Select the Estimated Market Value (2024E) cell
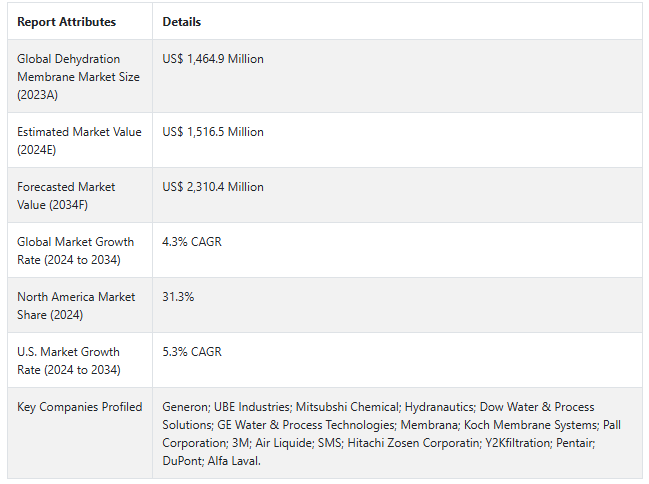Image resolution: width=649 pixels, height=484 pixels. click(79, 140)
